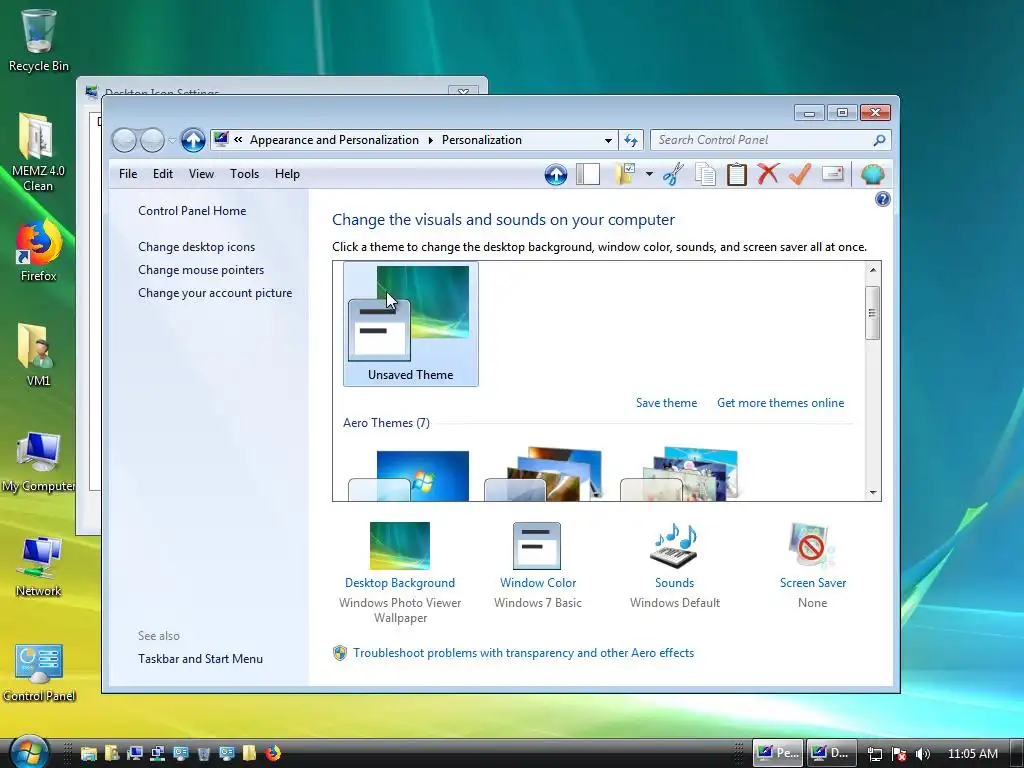The image size is (1024, 768).
Task: Expand the address bar history dropdown
Action: click(608, 140)
